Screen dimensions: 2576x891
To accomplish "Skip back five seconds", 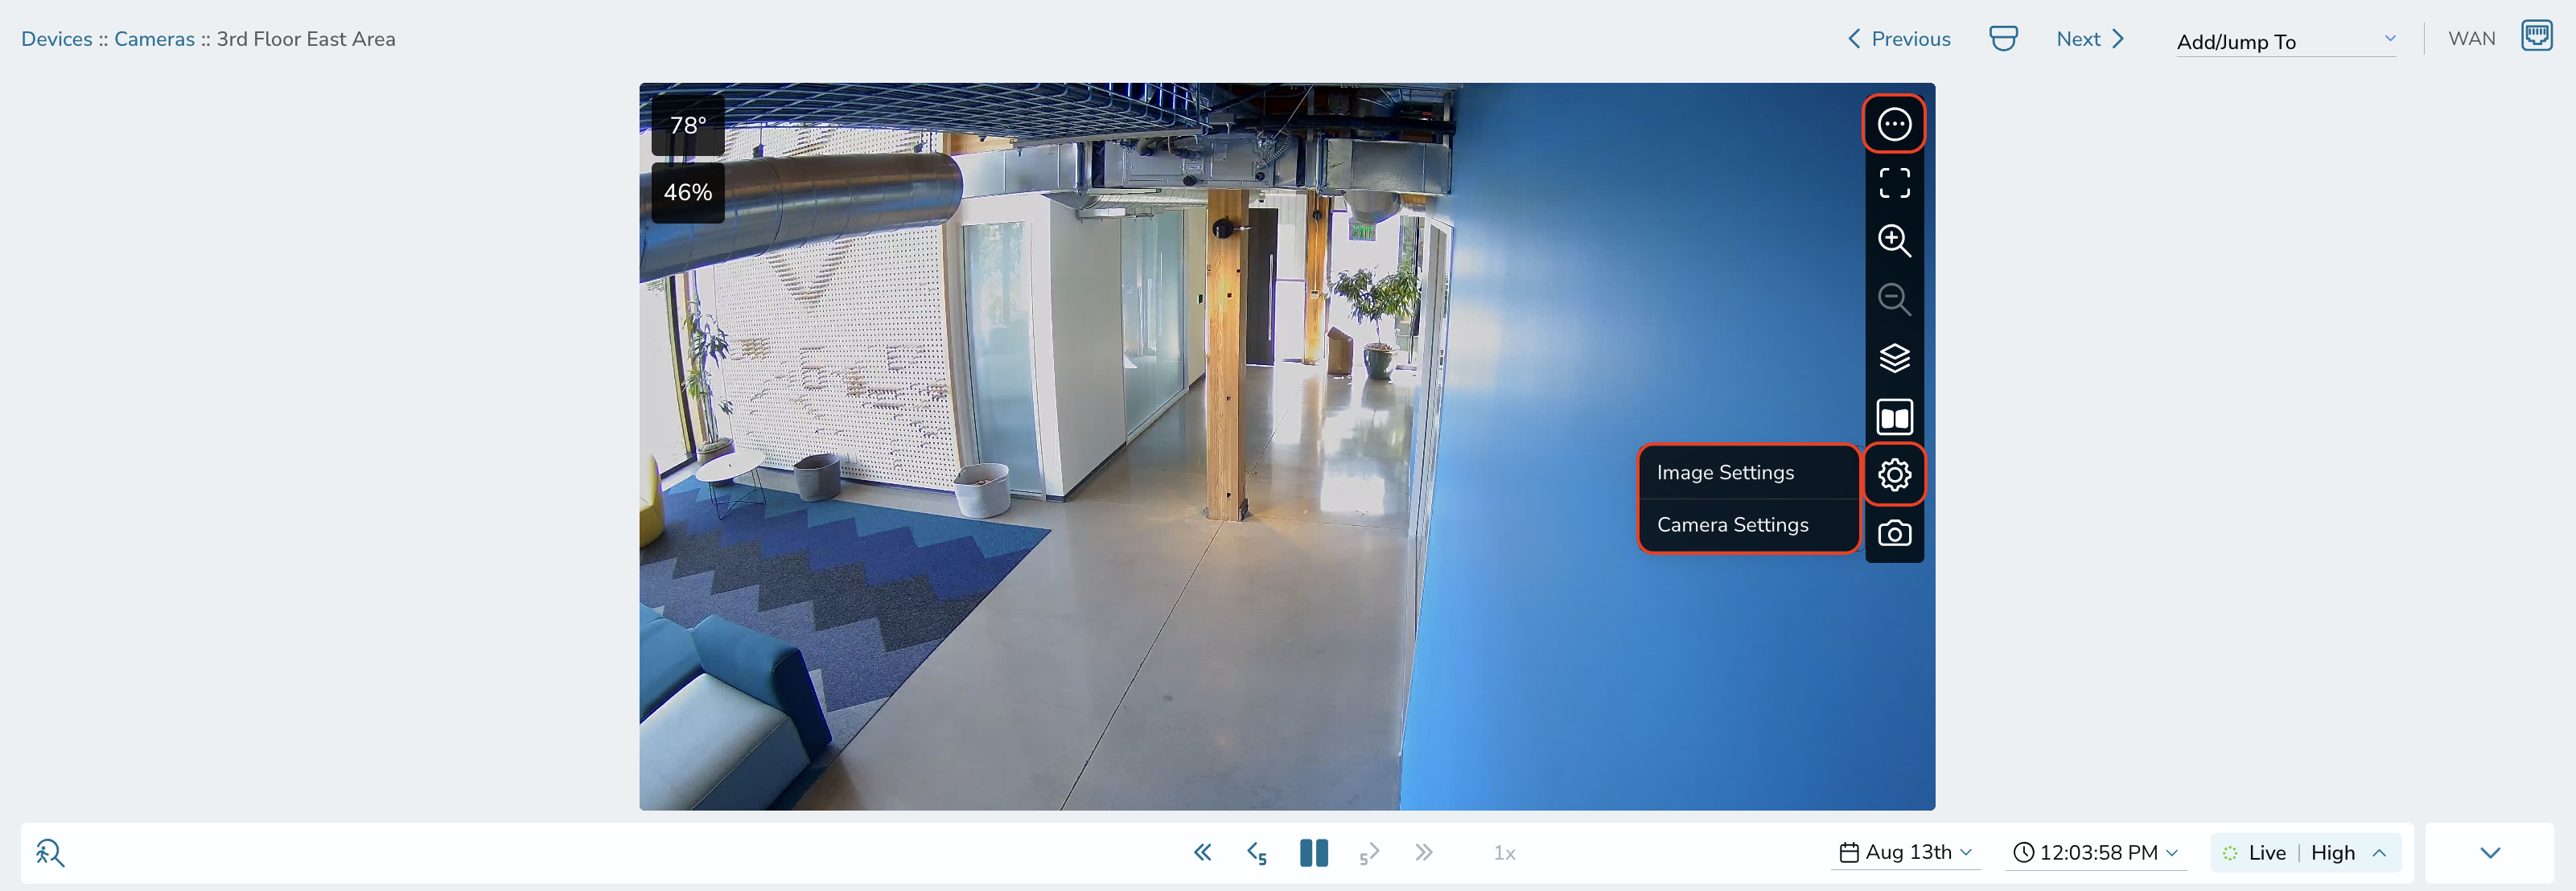I will coord(1257,853).
